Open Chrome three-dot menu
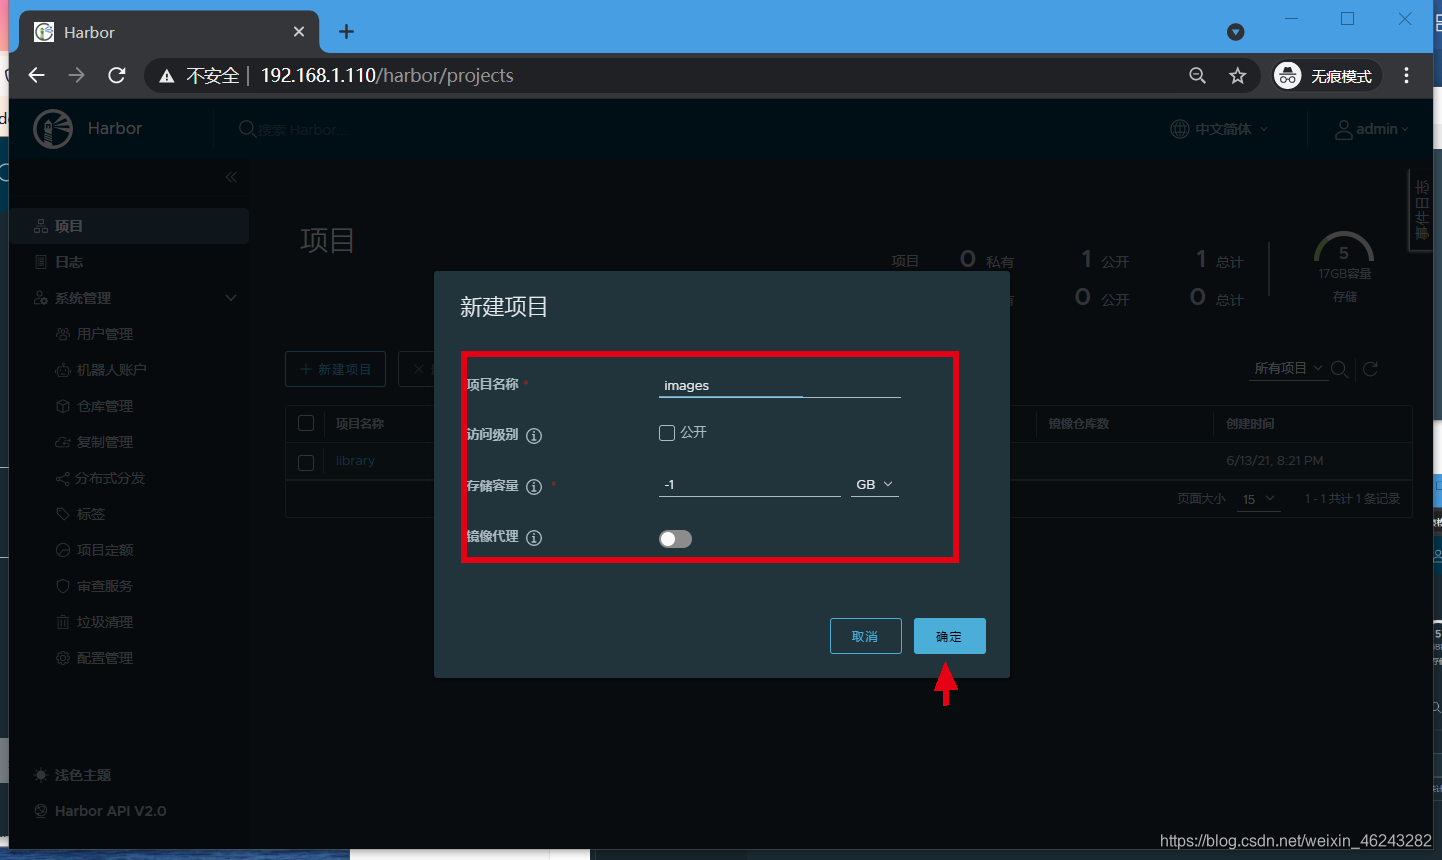1442x860 pixels. coord(1406,75)
